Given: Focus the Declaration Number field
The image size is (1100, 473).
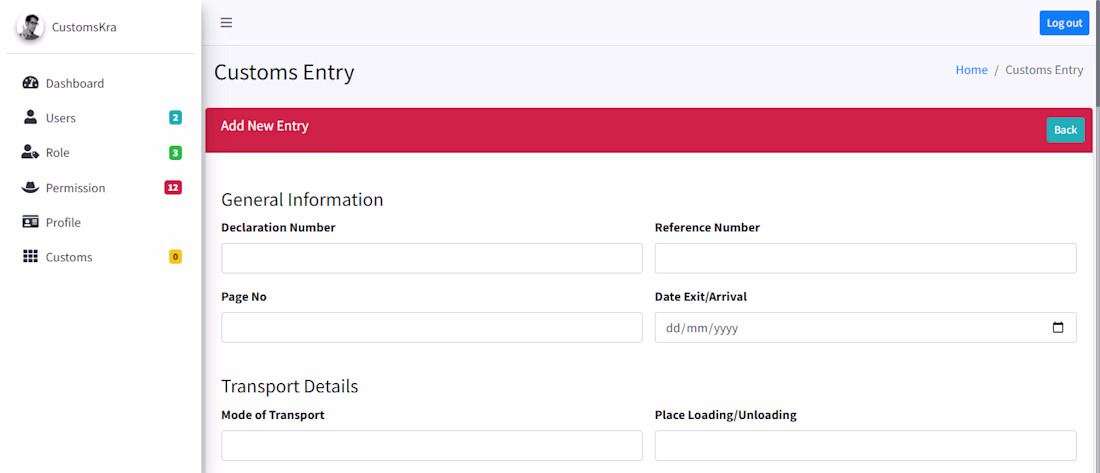Looking at the screenshot, I should coord(431,258).
